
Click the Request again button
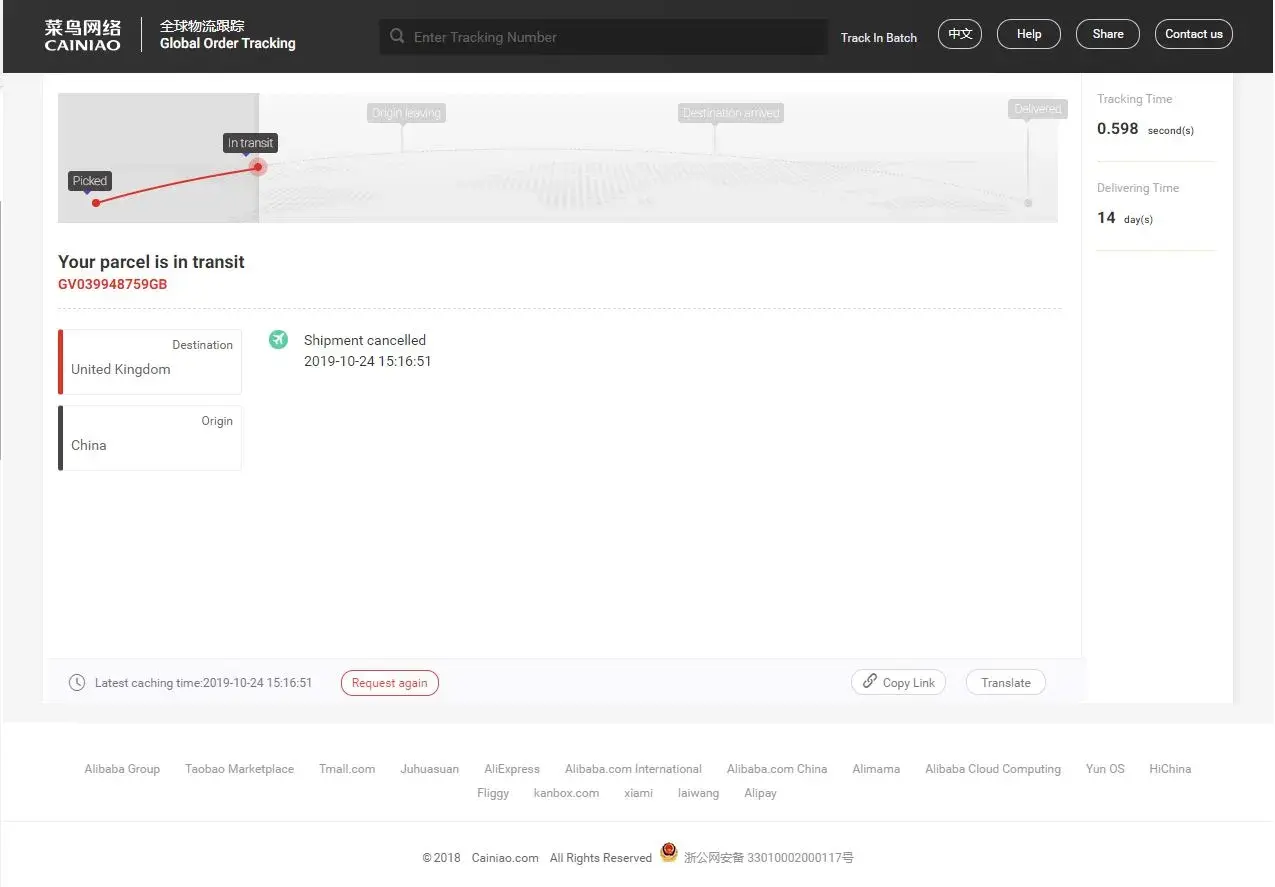coord(390,683)
